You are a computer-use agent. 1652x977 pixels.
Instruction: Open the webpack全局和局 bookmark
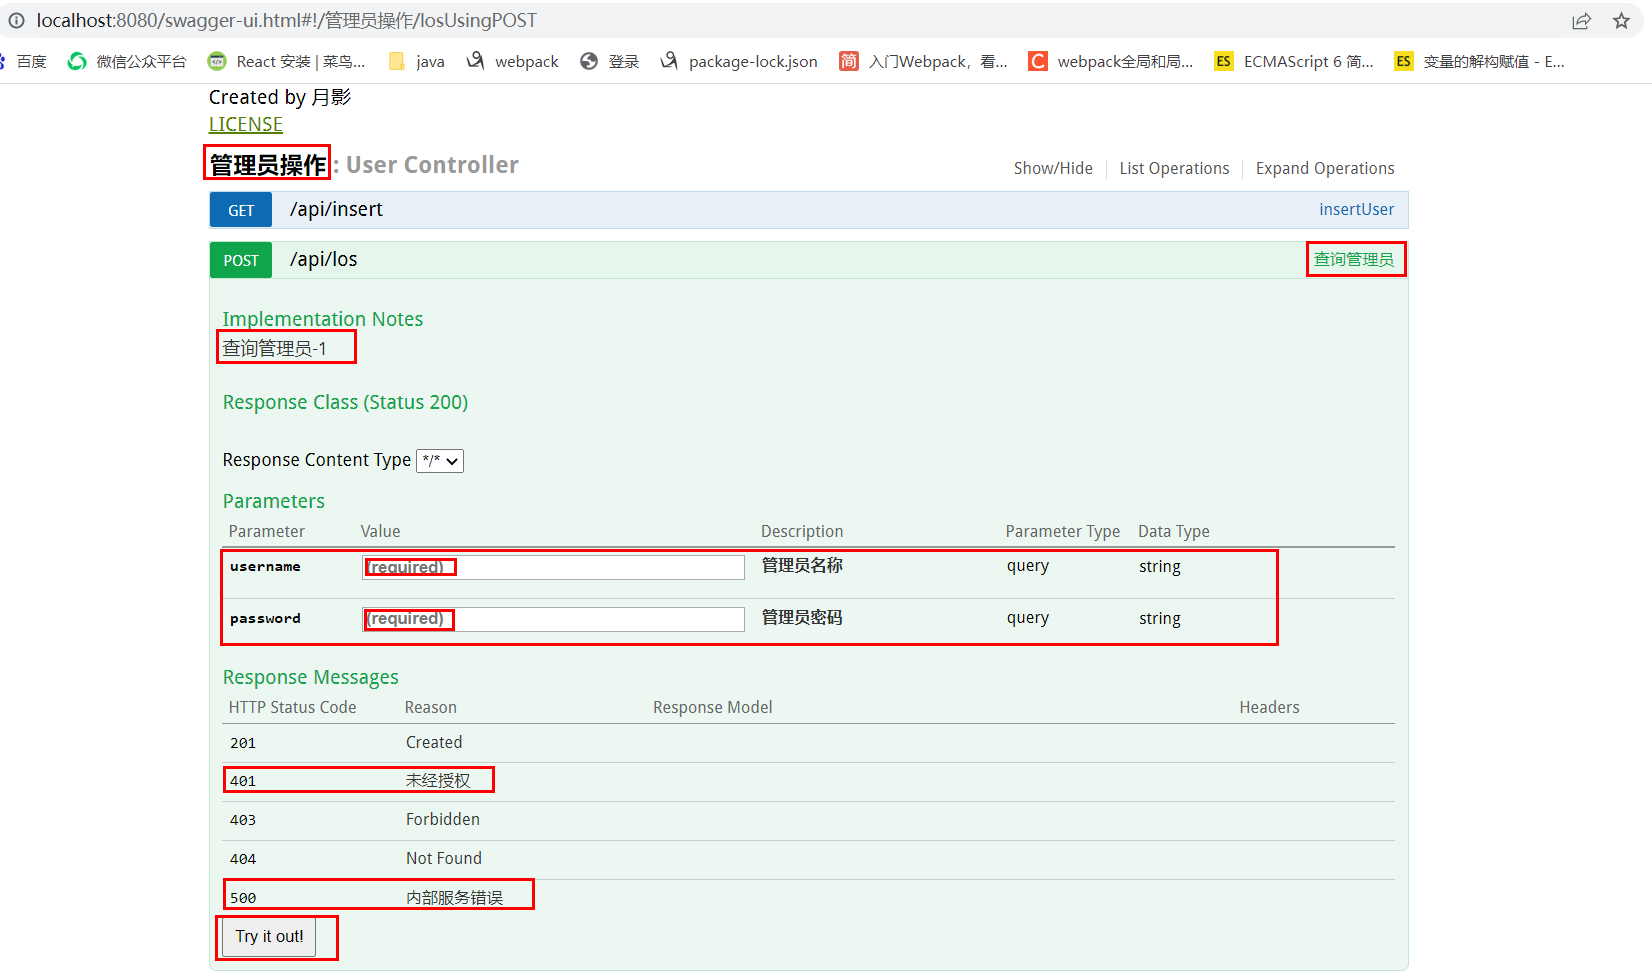pos(1111,62)
